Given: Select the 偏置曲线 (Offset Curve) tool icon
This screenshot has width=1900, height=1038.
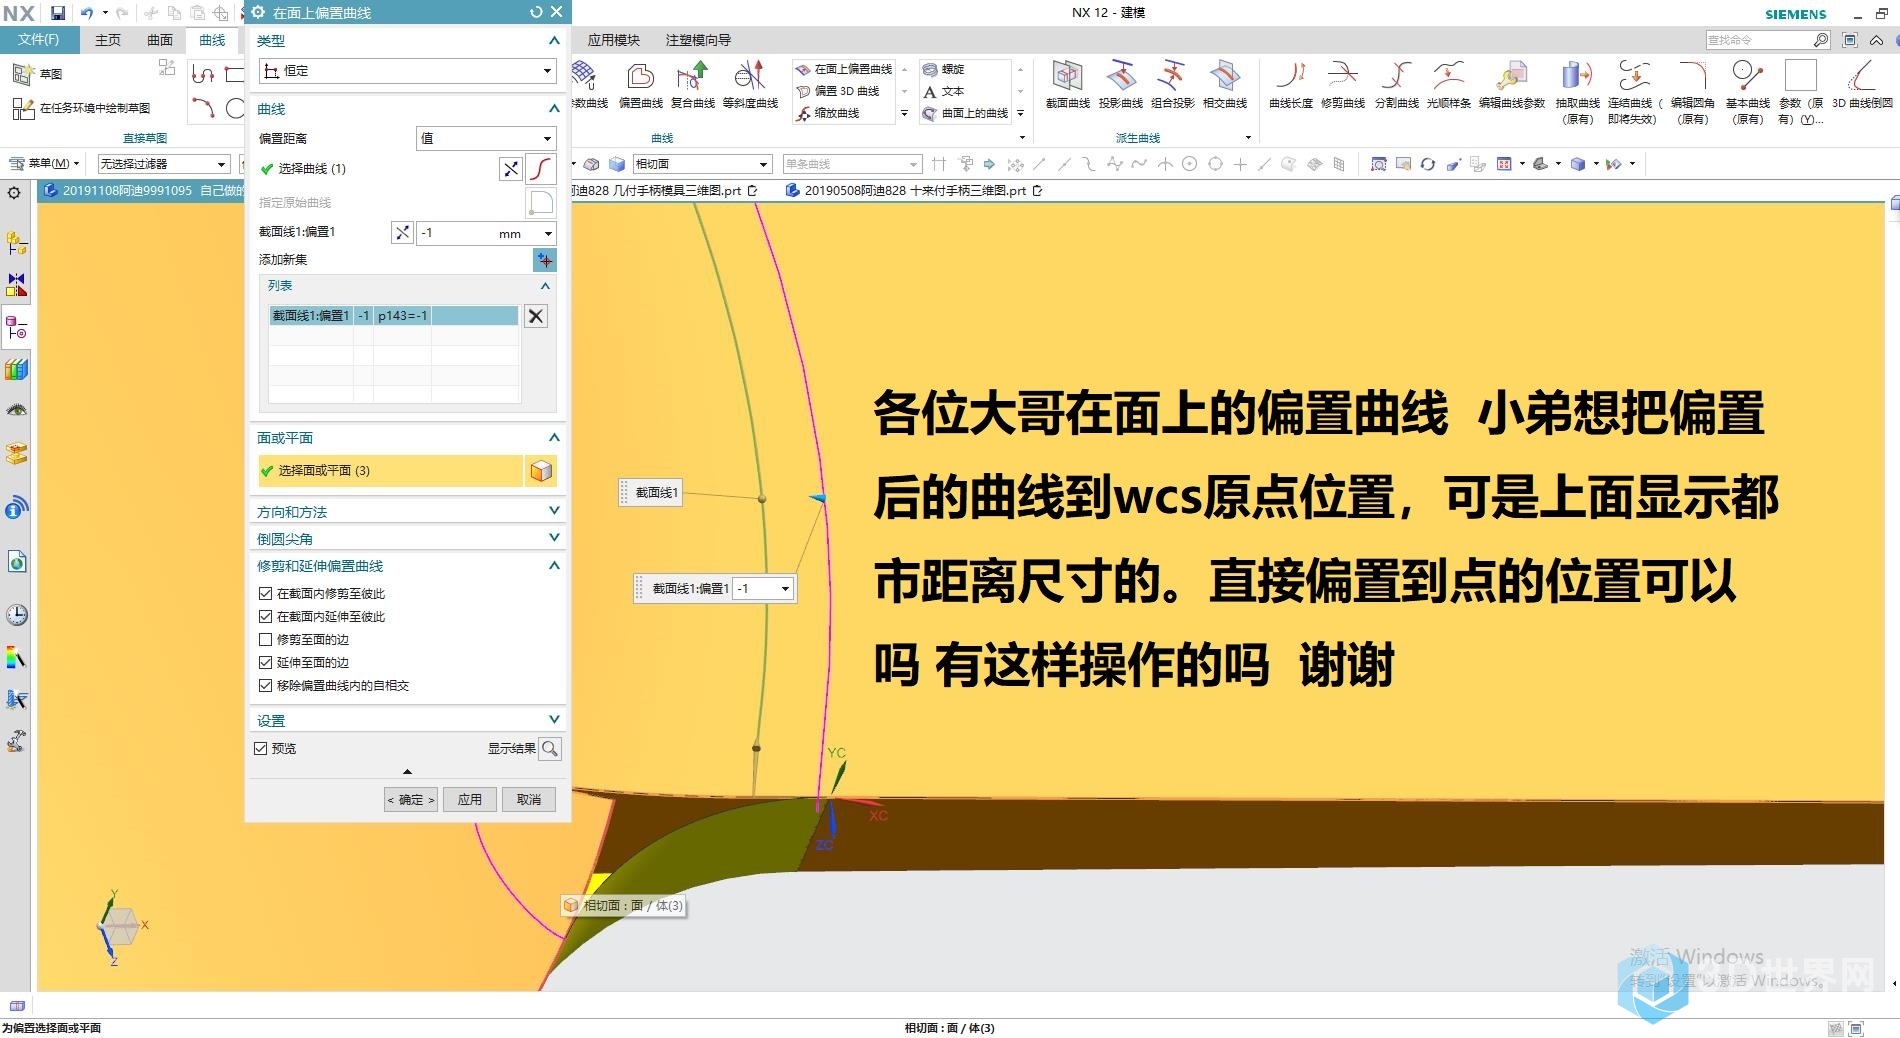Looking at the screenshot, I should click(x=640, y=78).
